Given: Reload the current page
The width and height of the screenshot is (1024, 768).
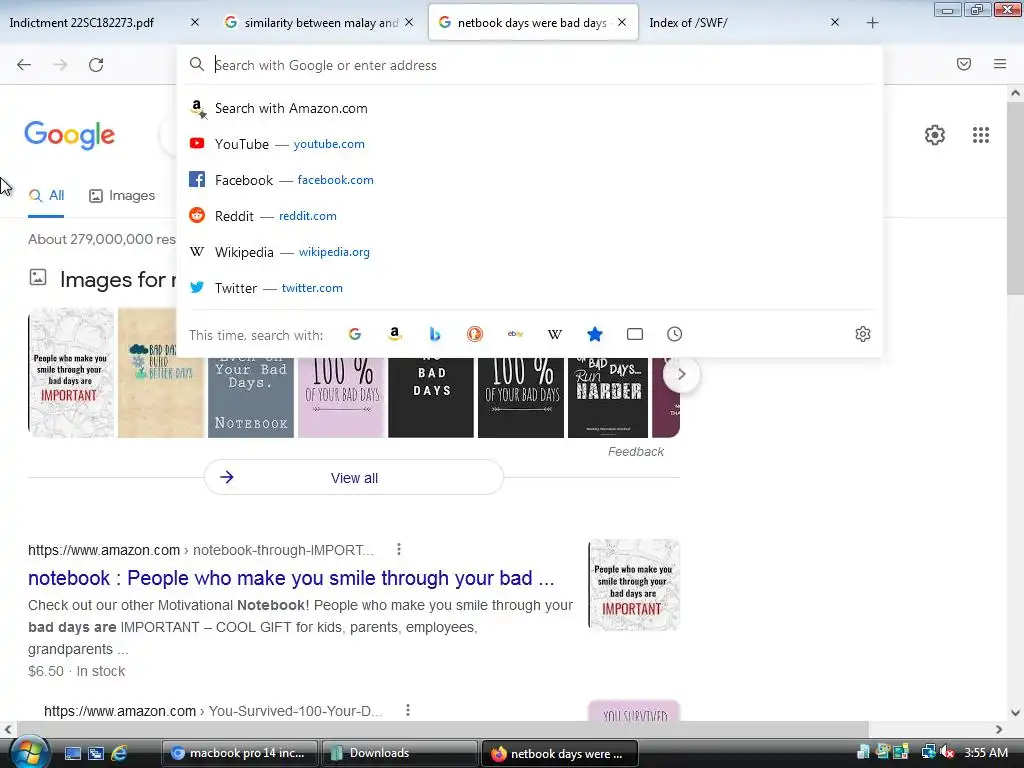Looking at the screenshot, I should (x=96, y=65).
